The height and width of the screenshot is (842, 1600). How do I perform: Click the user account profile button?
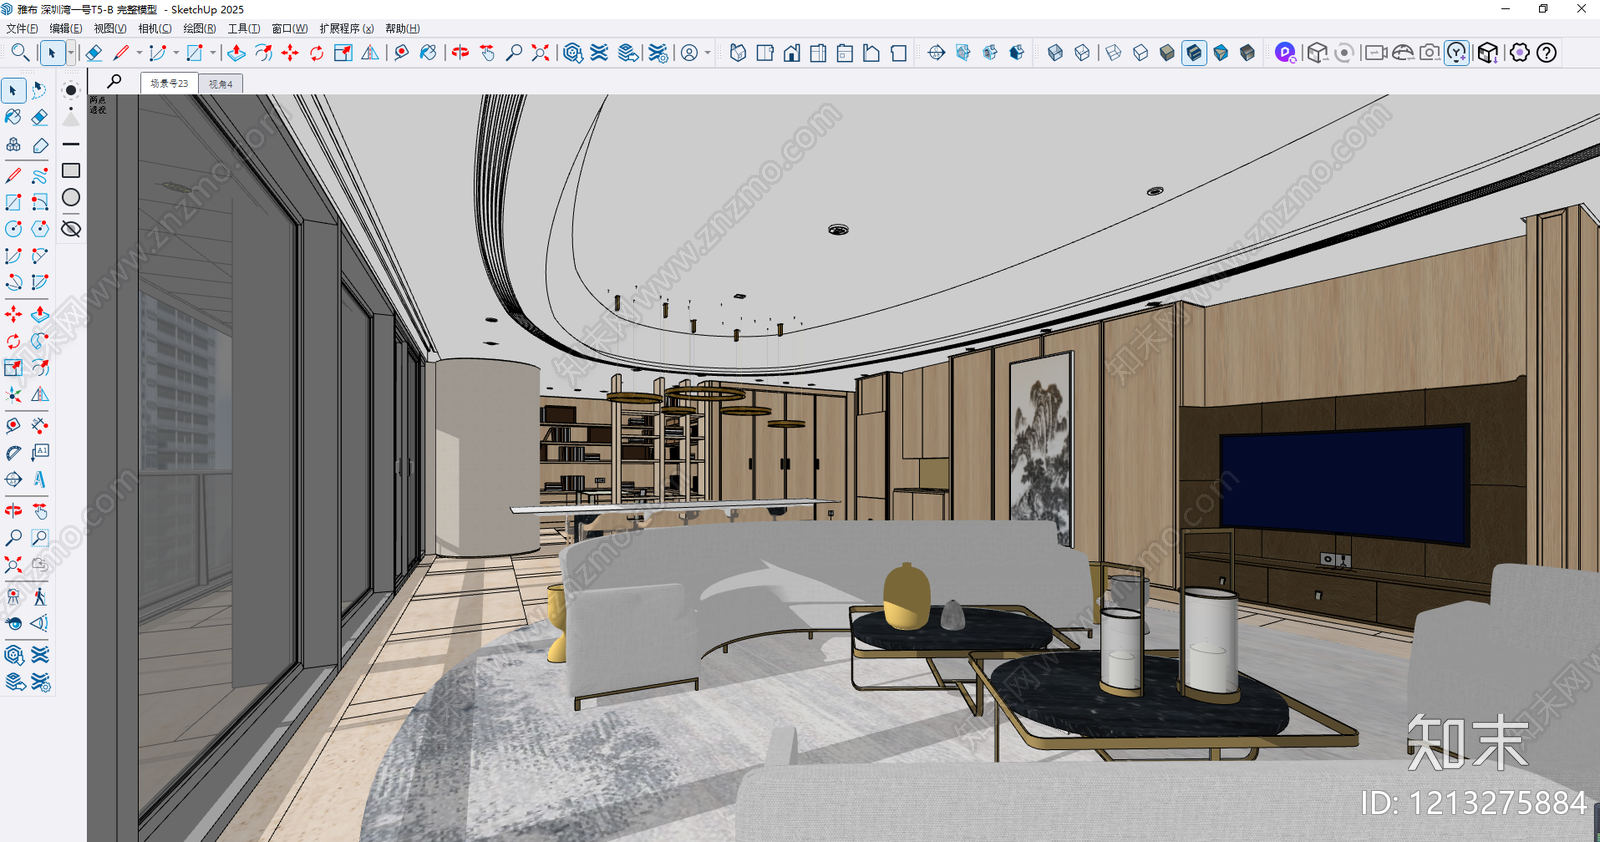[690, 53]
